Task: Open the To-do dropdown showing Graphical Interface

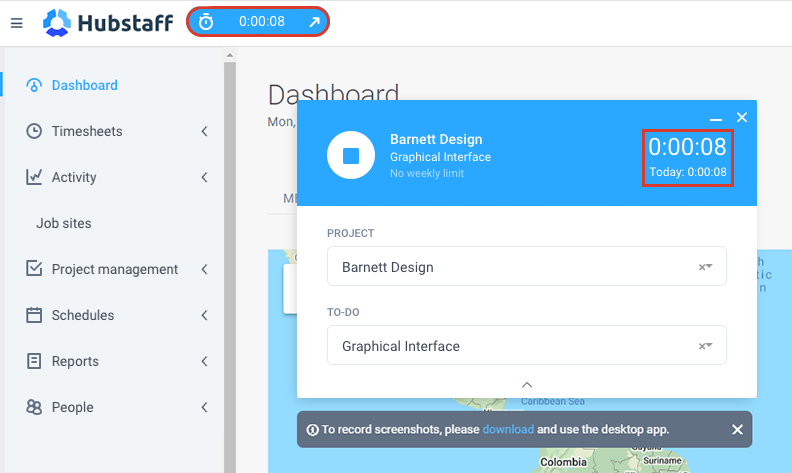Action: coord(527,345)
